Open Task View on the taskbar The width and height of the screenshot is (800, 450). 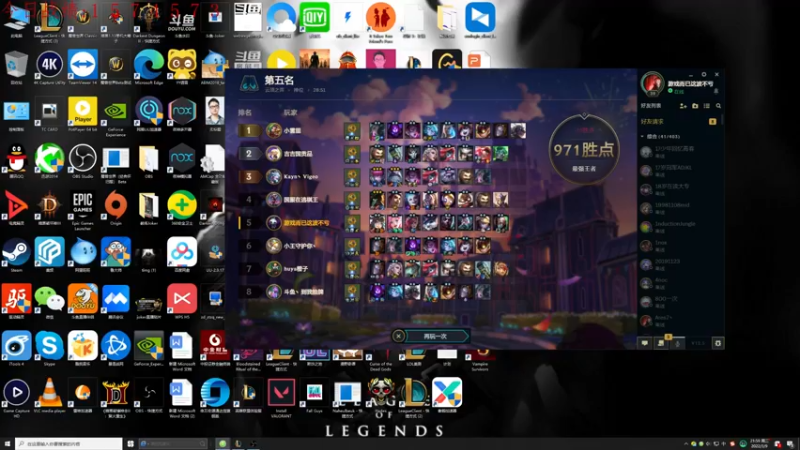pyautogui.click(x=130, y=444)
